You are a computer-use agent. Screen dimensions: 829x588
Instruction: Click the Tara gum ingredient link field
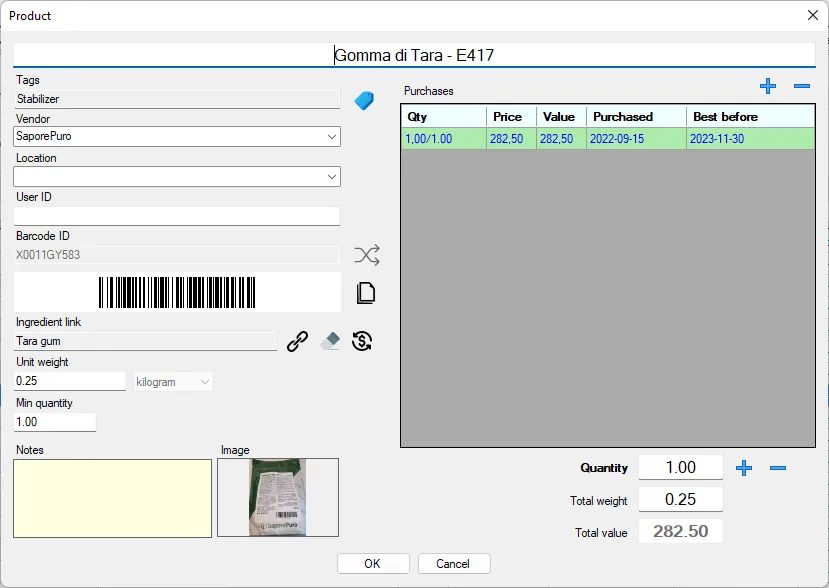click(x=145, y=341)
